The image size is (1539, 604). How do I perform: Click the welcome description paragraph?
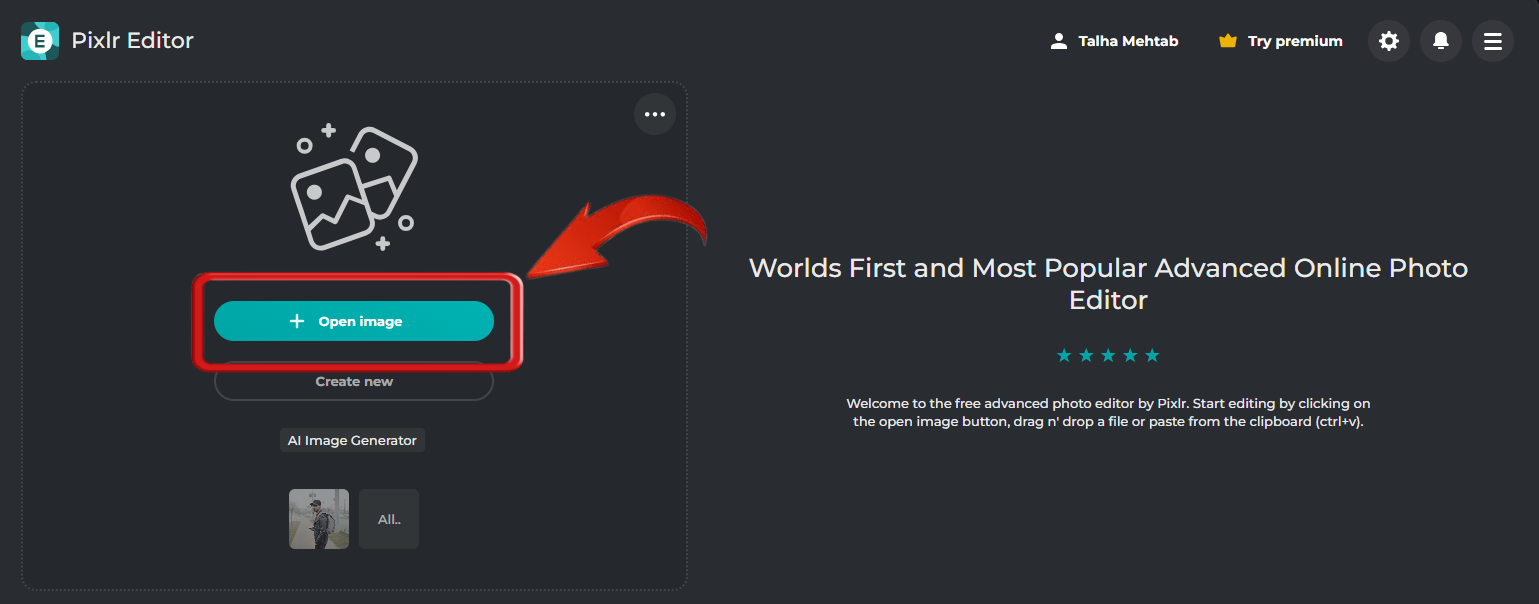click(1108, 412)
